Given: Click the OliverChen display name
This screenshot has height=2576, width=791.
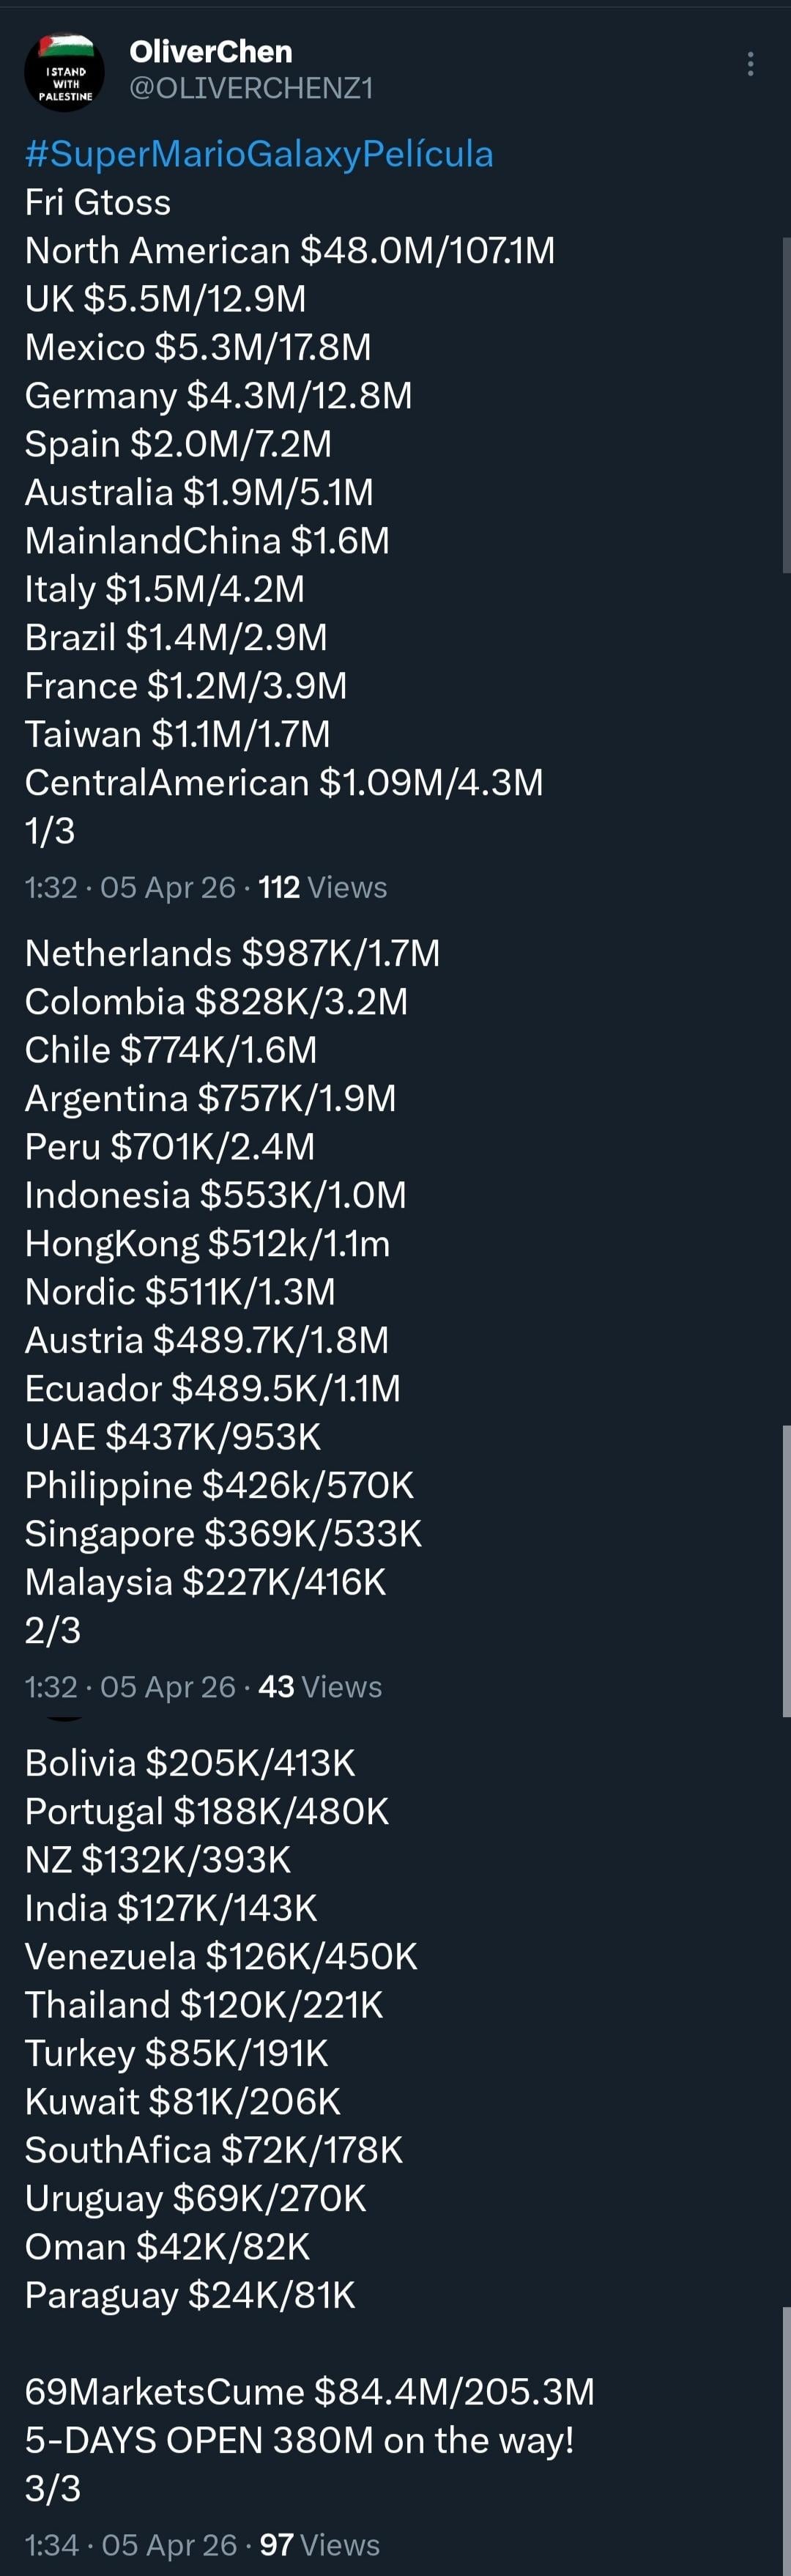Looking at the screenshot, I should [211, 52].
